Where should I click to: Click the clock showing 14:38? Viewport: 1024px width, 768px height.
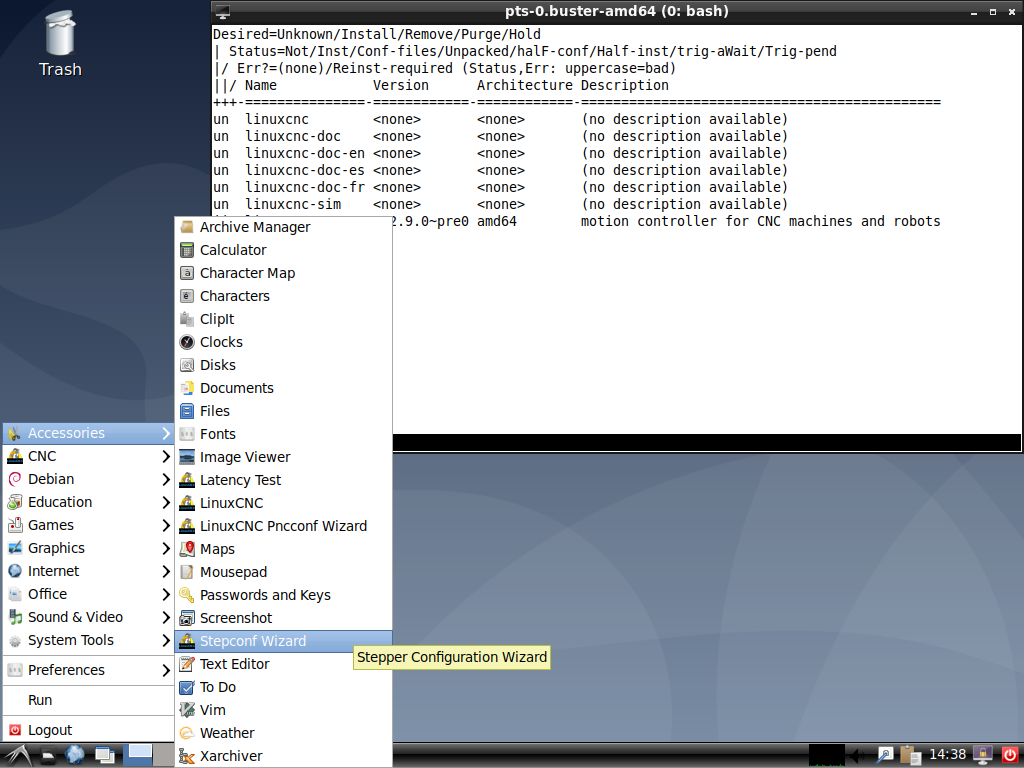tap(948, 755)
